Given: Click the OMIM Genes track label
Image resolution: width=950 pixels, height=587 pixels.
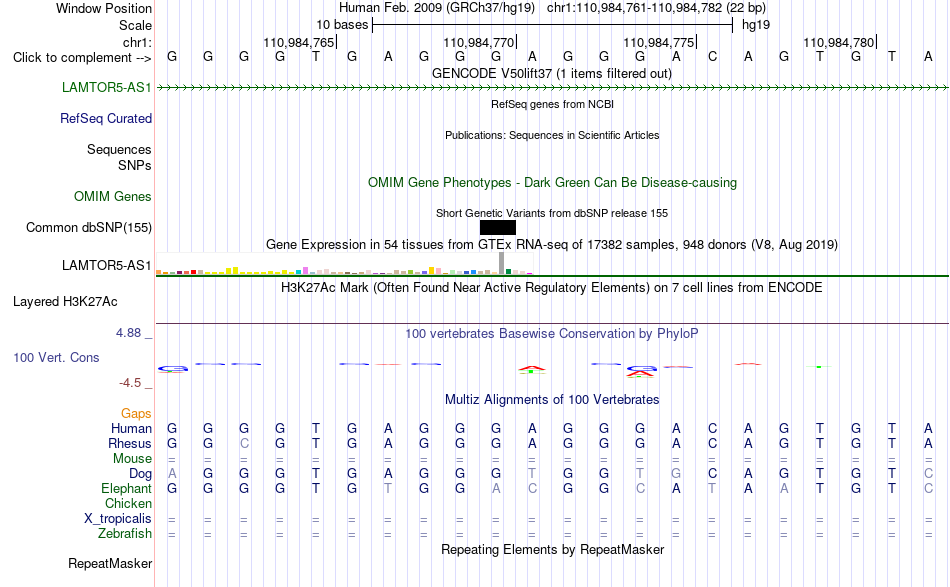Looking at the screenshot, I should tap(113, 197).
